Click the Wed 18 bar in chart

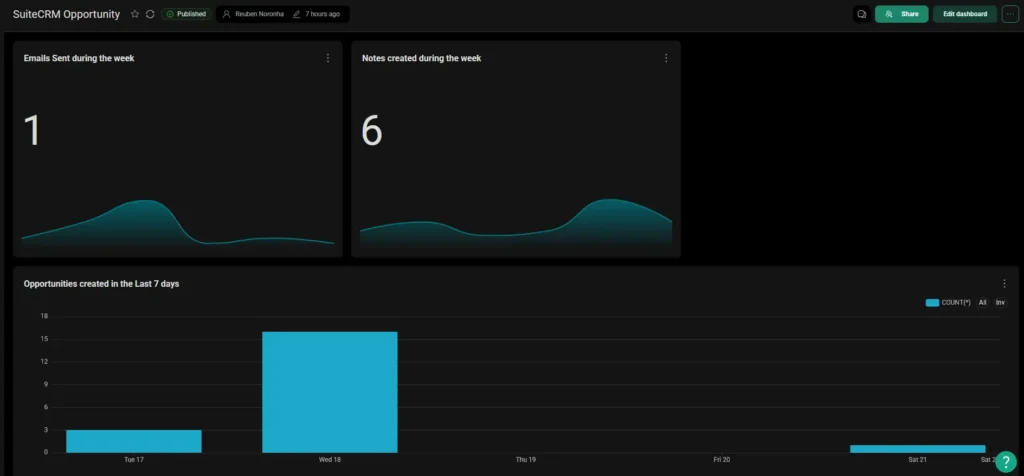tap(330, 392)
